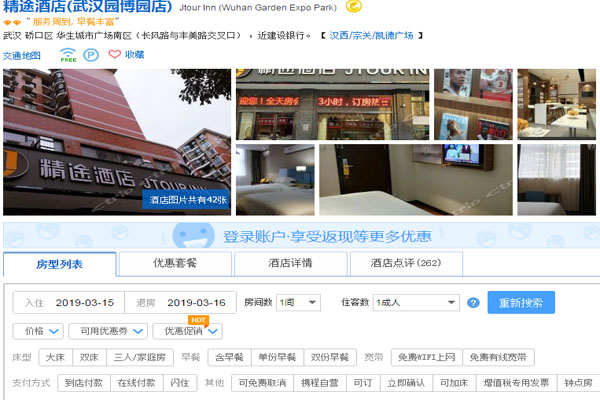
Task: Toggle the 双床 bed type filter
Action: click(x=90, y=357)
